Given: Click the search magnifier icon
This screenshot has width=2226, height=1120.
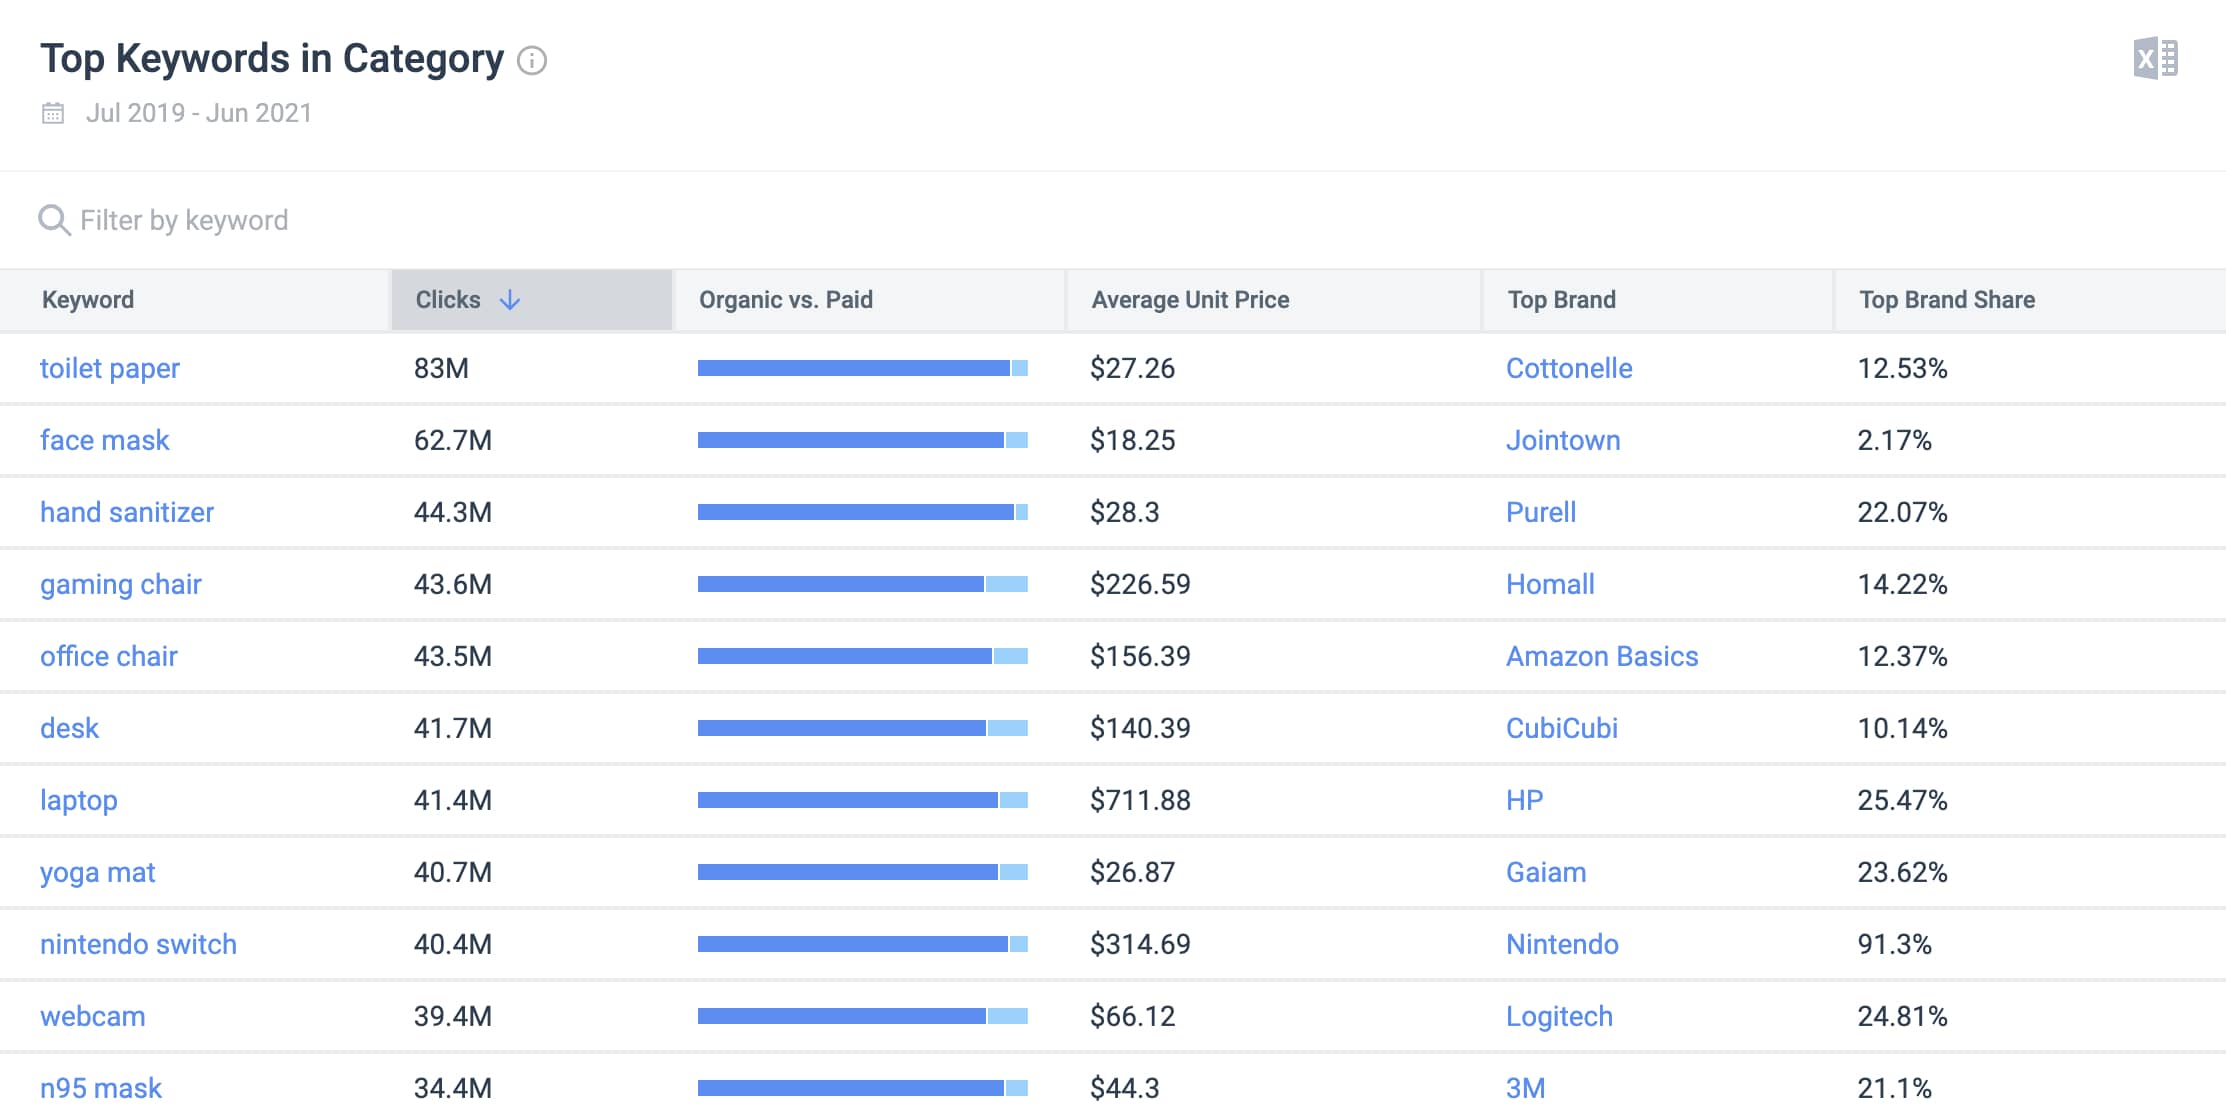Looking at the screenshot, I should 54,220.
